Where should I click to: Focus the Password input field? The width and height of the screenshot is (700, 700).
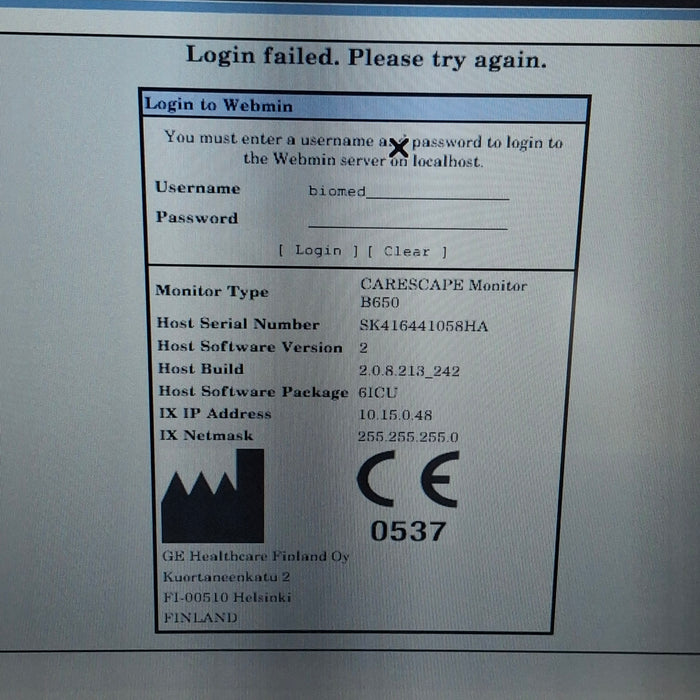point(408,222)
